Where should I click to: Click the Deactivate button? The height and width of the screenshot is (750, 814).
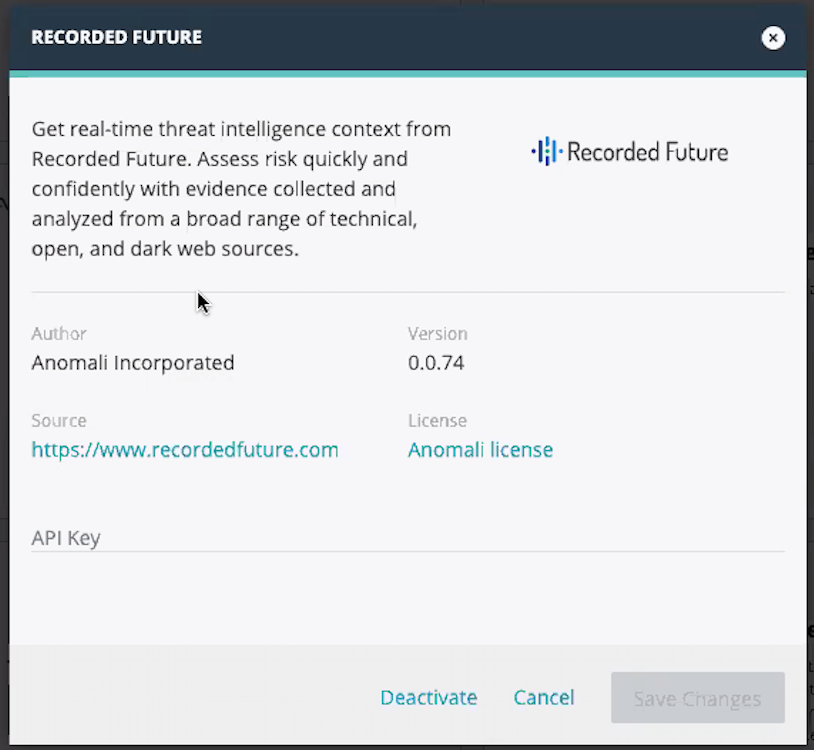428,698
